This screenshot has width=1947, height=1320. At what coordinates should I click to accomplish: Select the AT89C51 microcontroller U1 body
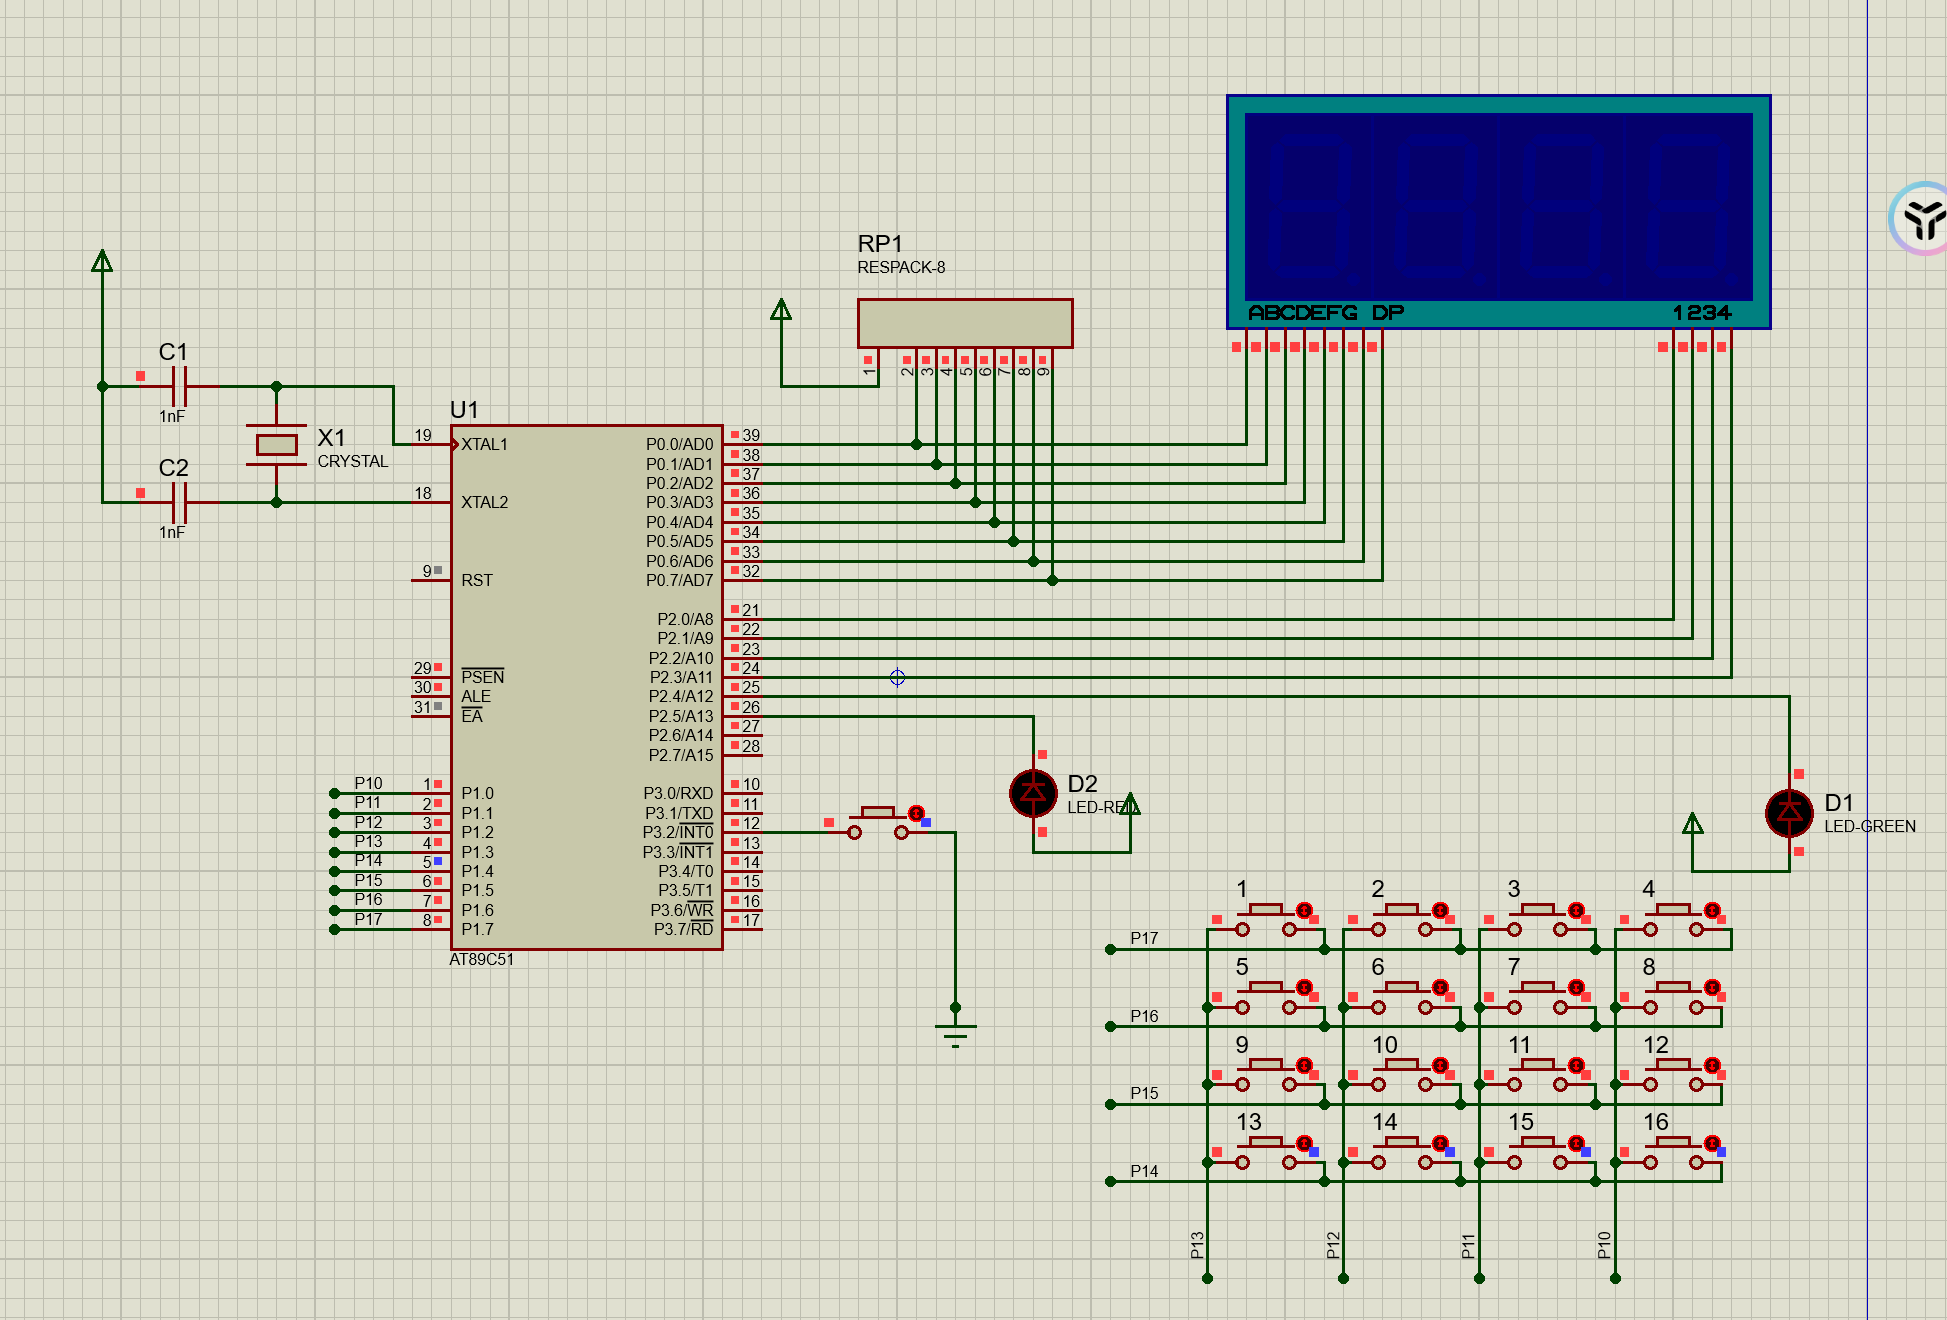tap(585, 687)
